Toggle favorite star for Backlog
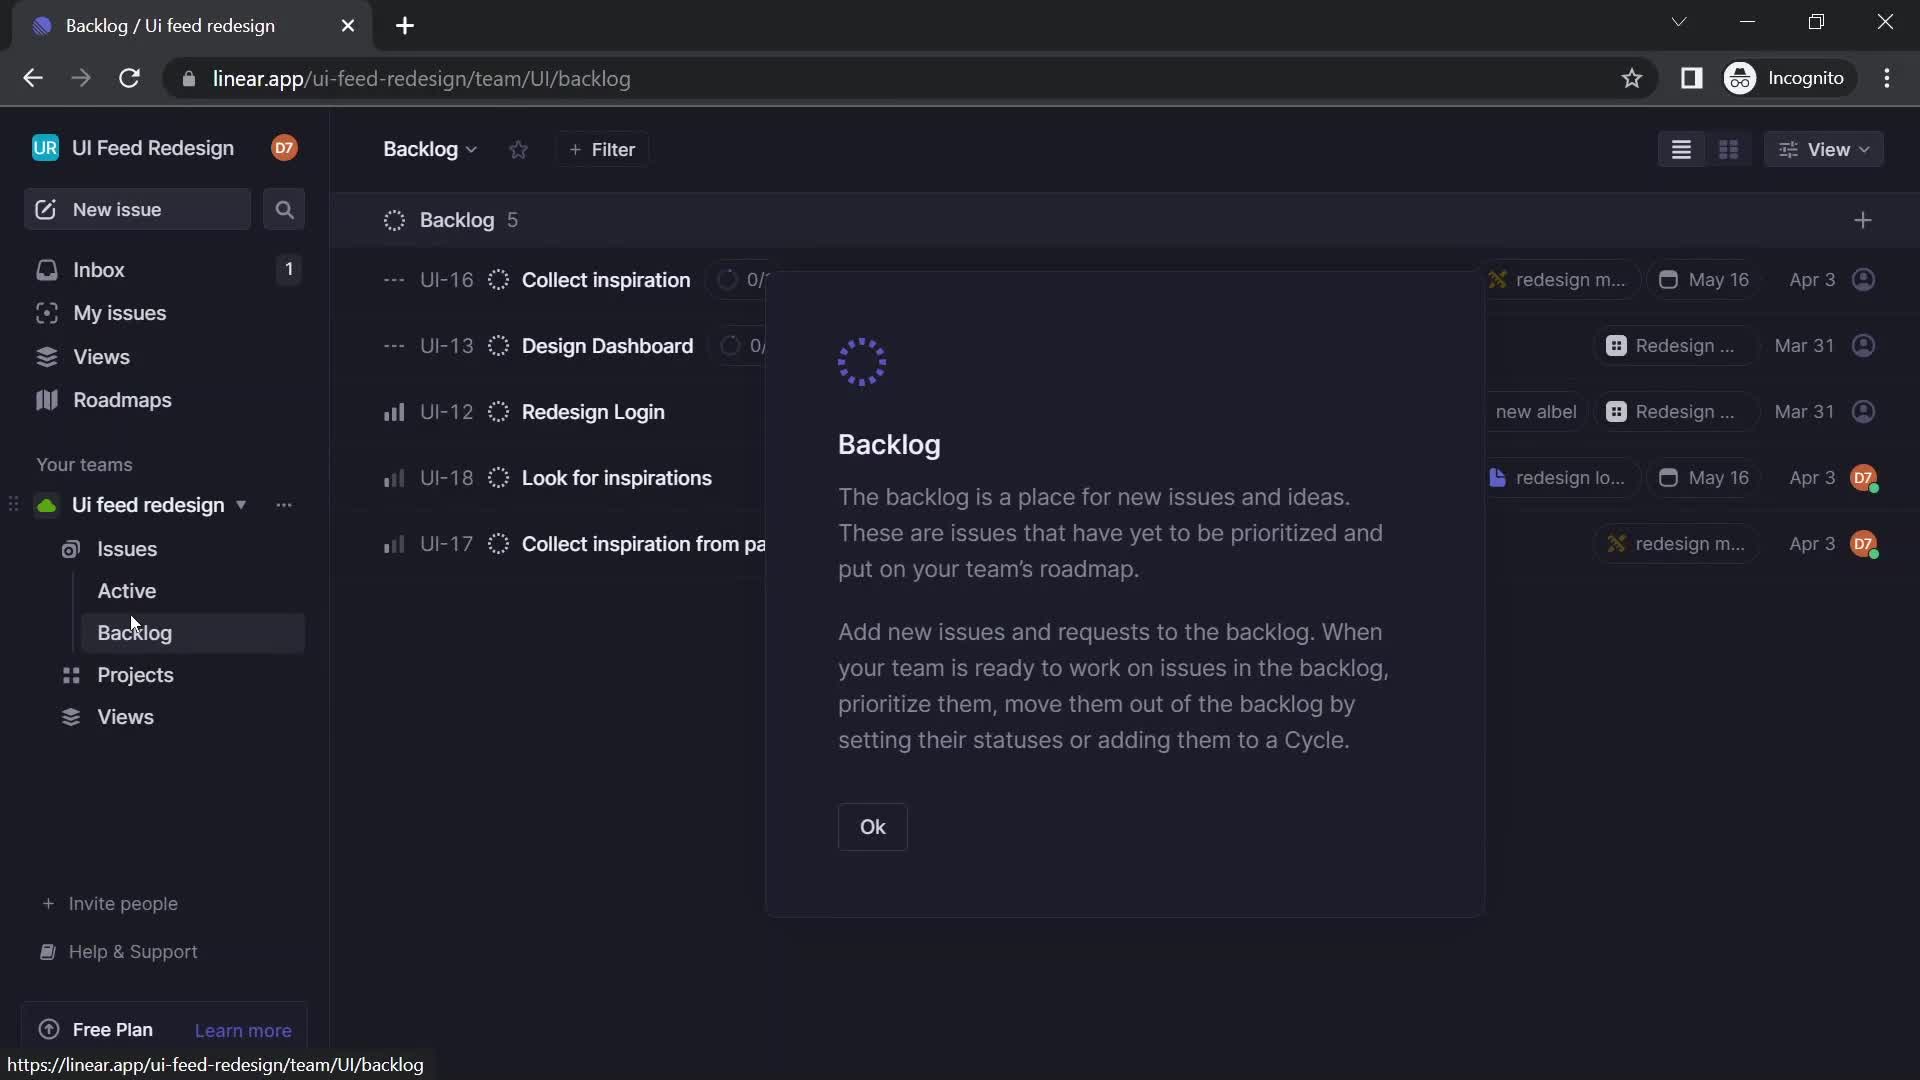Screen dimensions: 1920x1080 tap(516, 149)
